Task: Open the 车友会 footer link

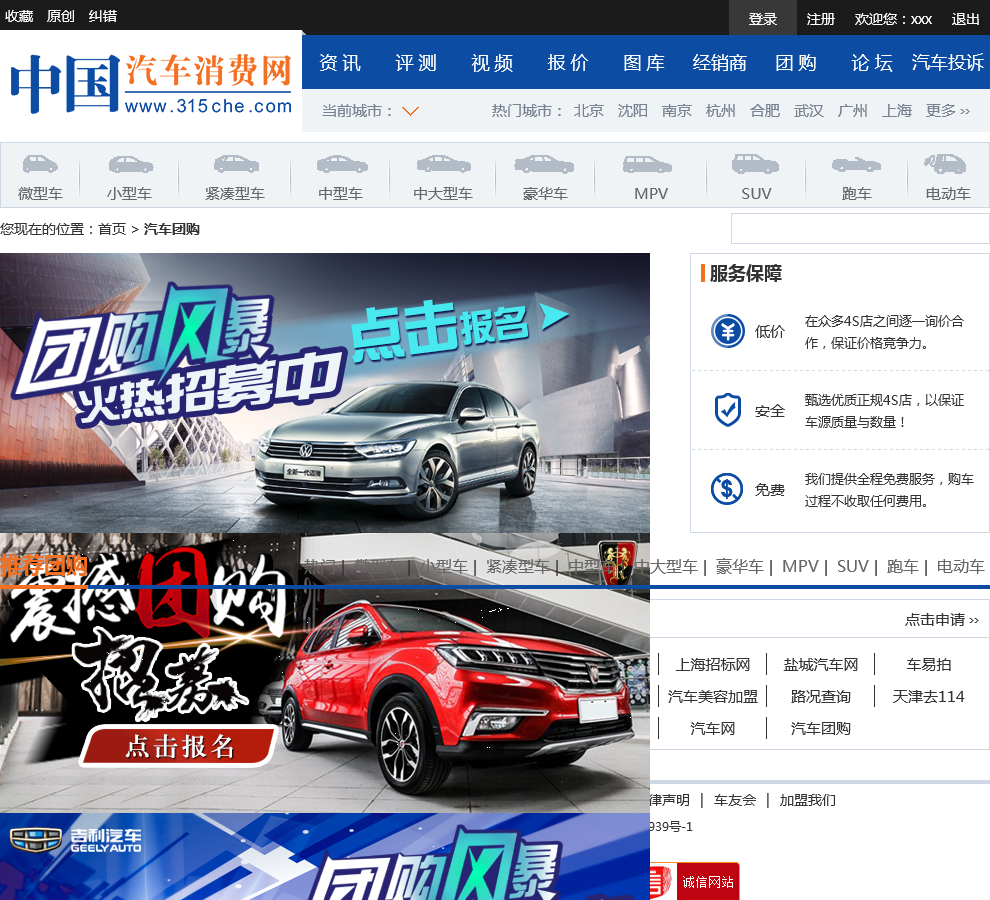Action: click(x=735, y=800)
